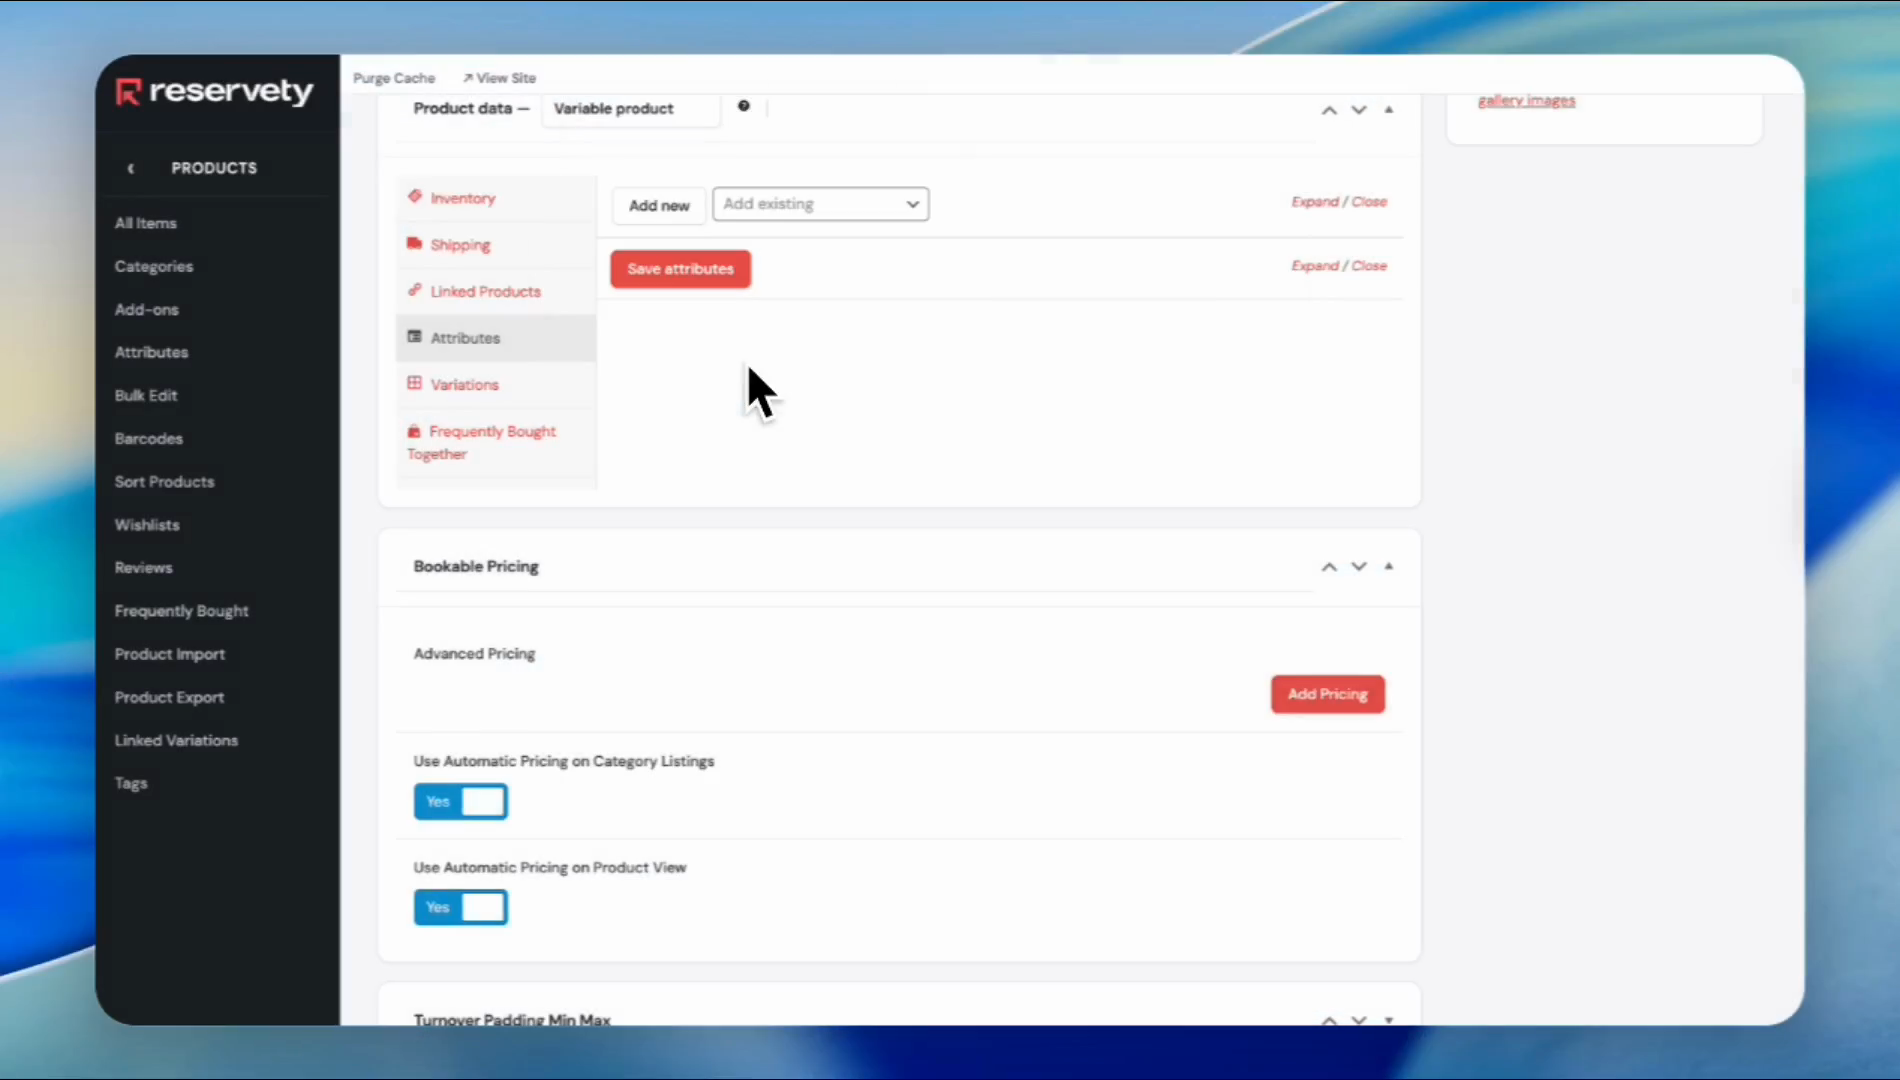
Task: Click the Reservety logo icon
Action: 128,92
